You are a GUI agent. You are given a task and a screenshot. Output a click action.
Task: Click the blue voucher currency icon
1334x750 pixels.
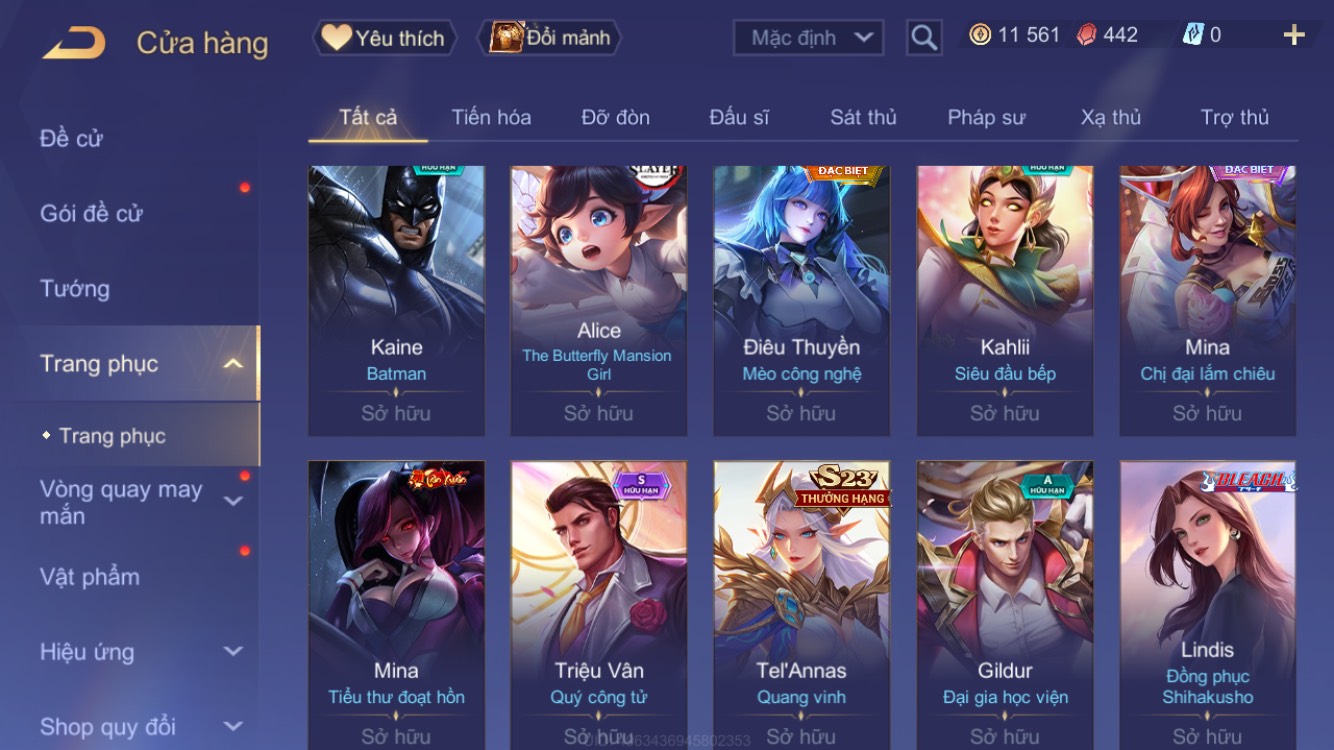[1193, 35]
